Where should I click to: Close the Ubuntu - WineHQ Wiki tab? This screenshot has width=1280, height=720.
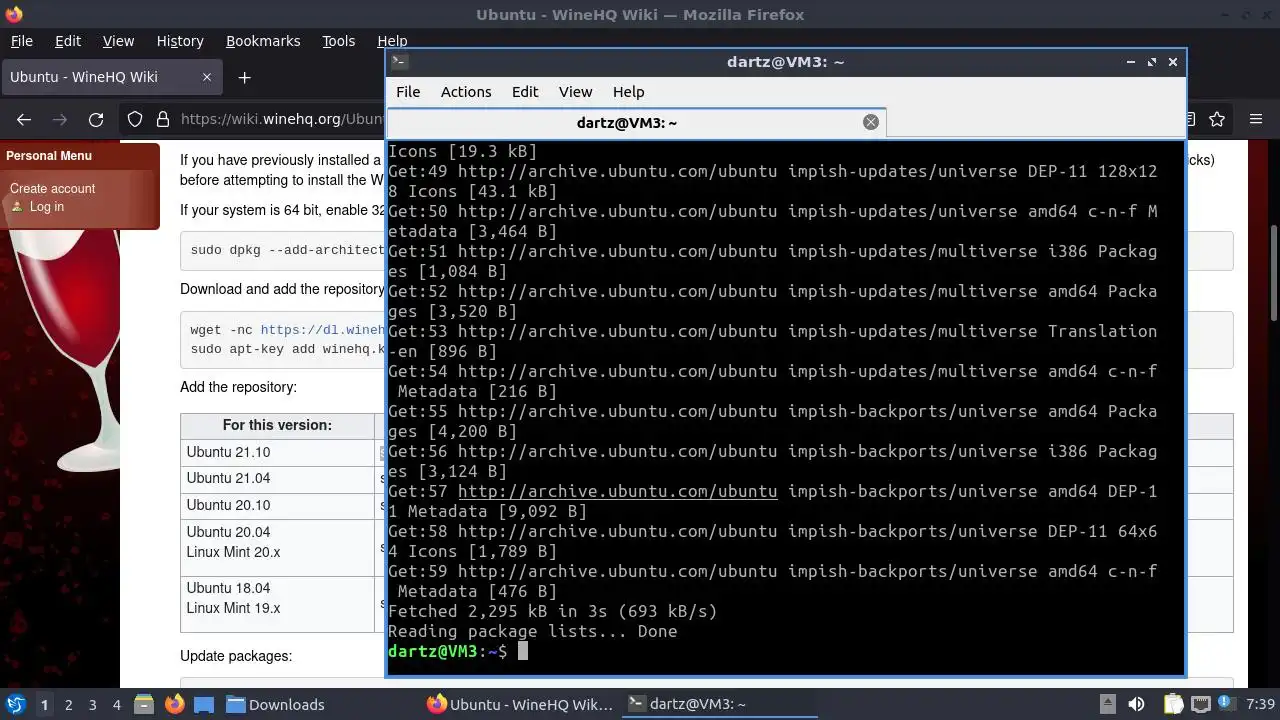(x=207, y=77)
